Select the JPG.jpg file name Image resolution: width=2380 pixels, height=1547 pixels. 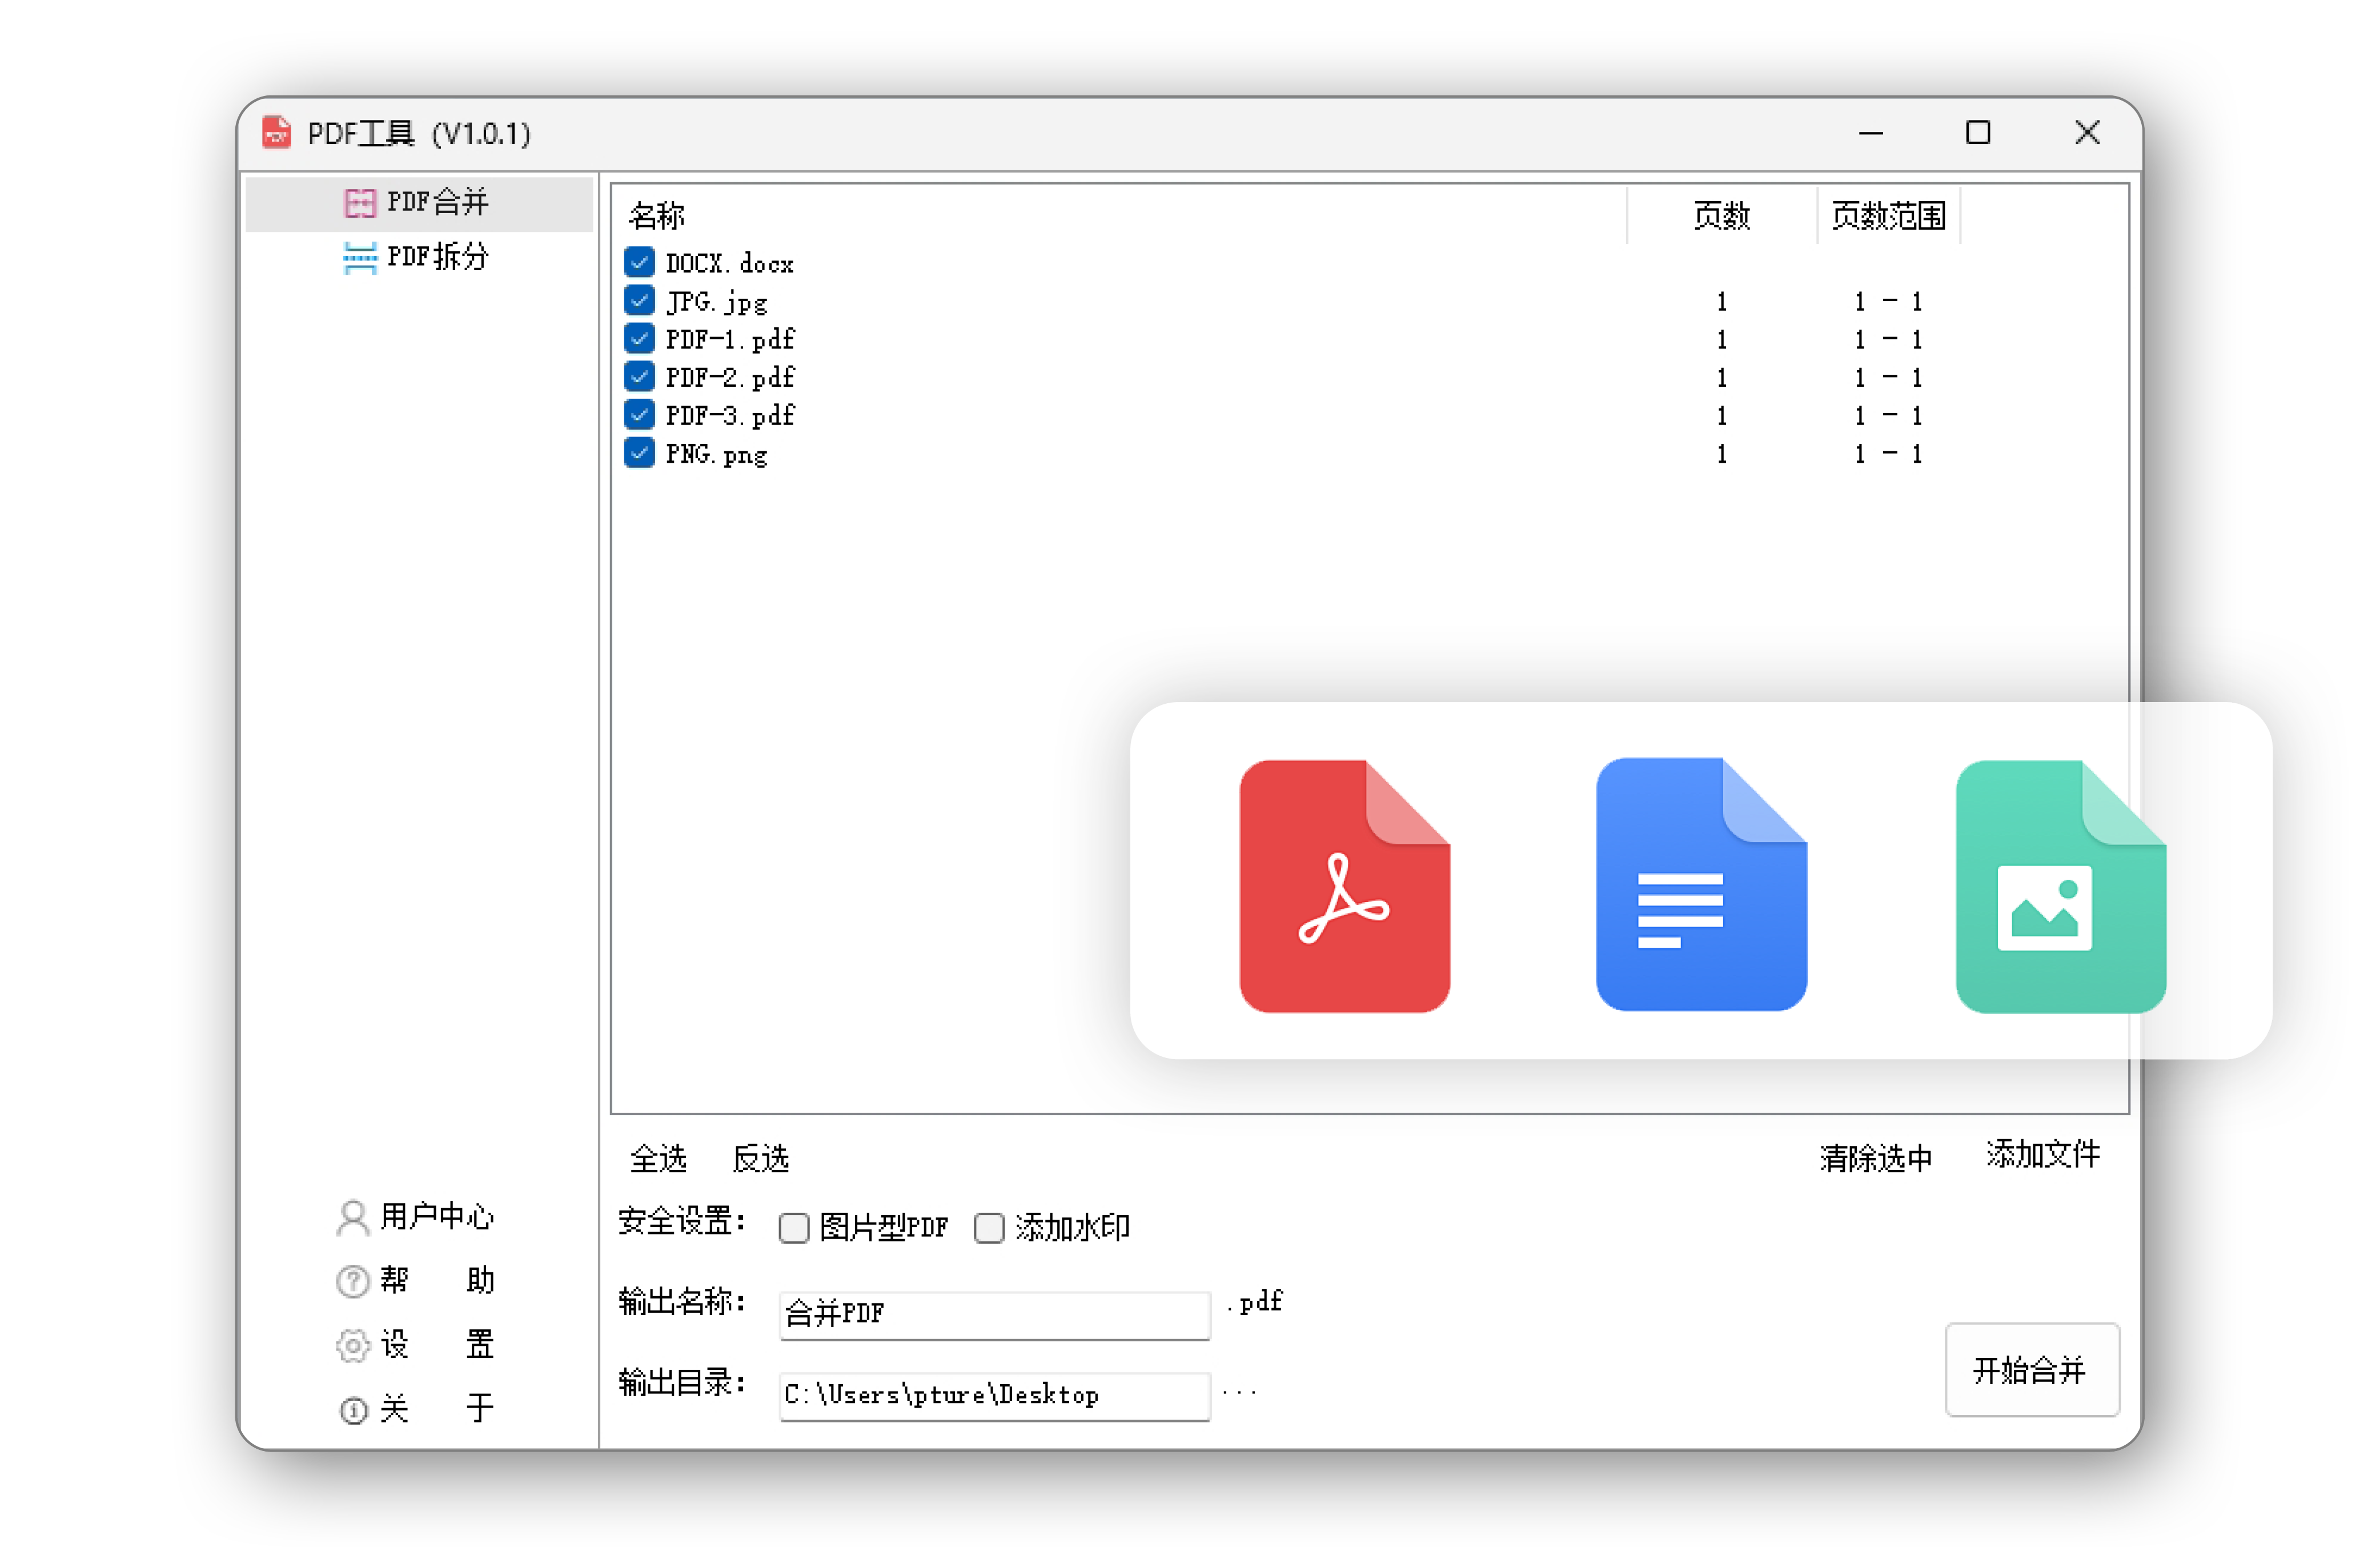(x=717, y=301)
